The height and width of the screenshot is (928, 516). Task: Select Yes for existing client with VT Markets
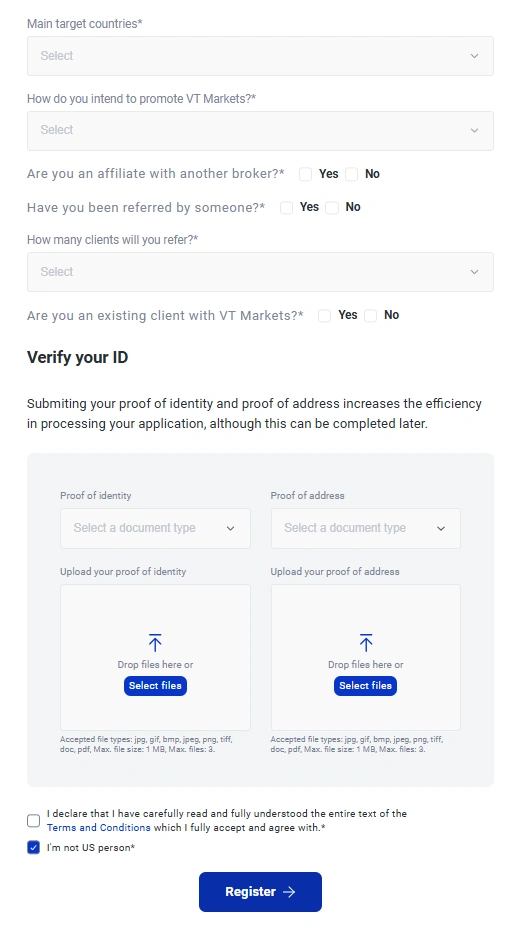click(x=324, y=315)
